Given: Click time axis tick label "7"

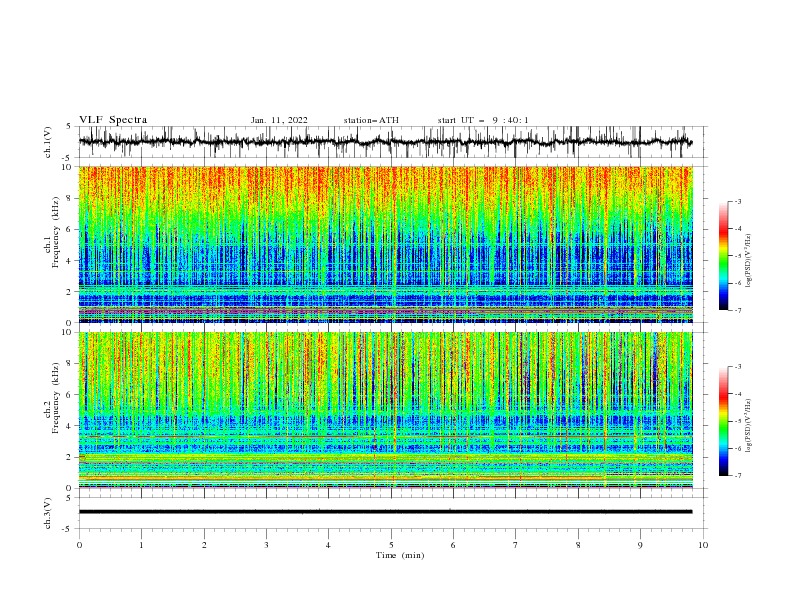Looking at the screenshot, I should (x=516, y=545).
